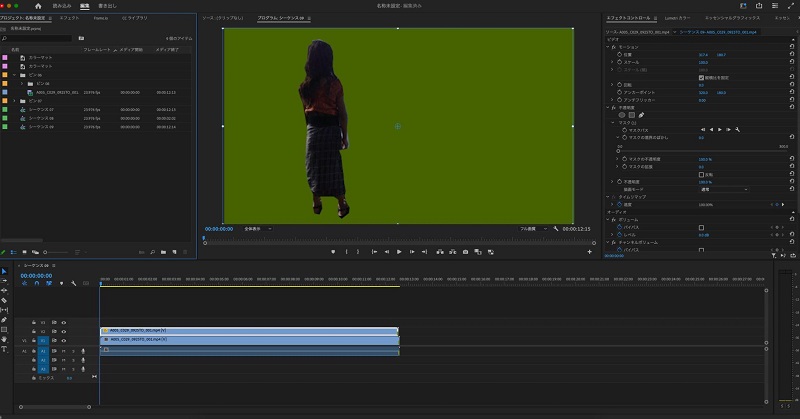Create a new bin from search bar icon

click(x=81, y=38)
